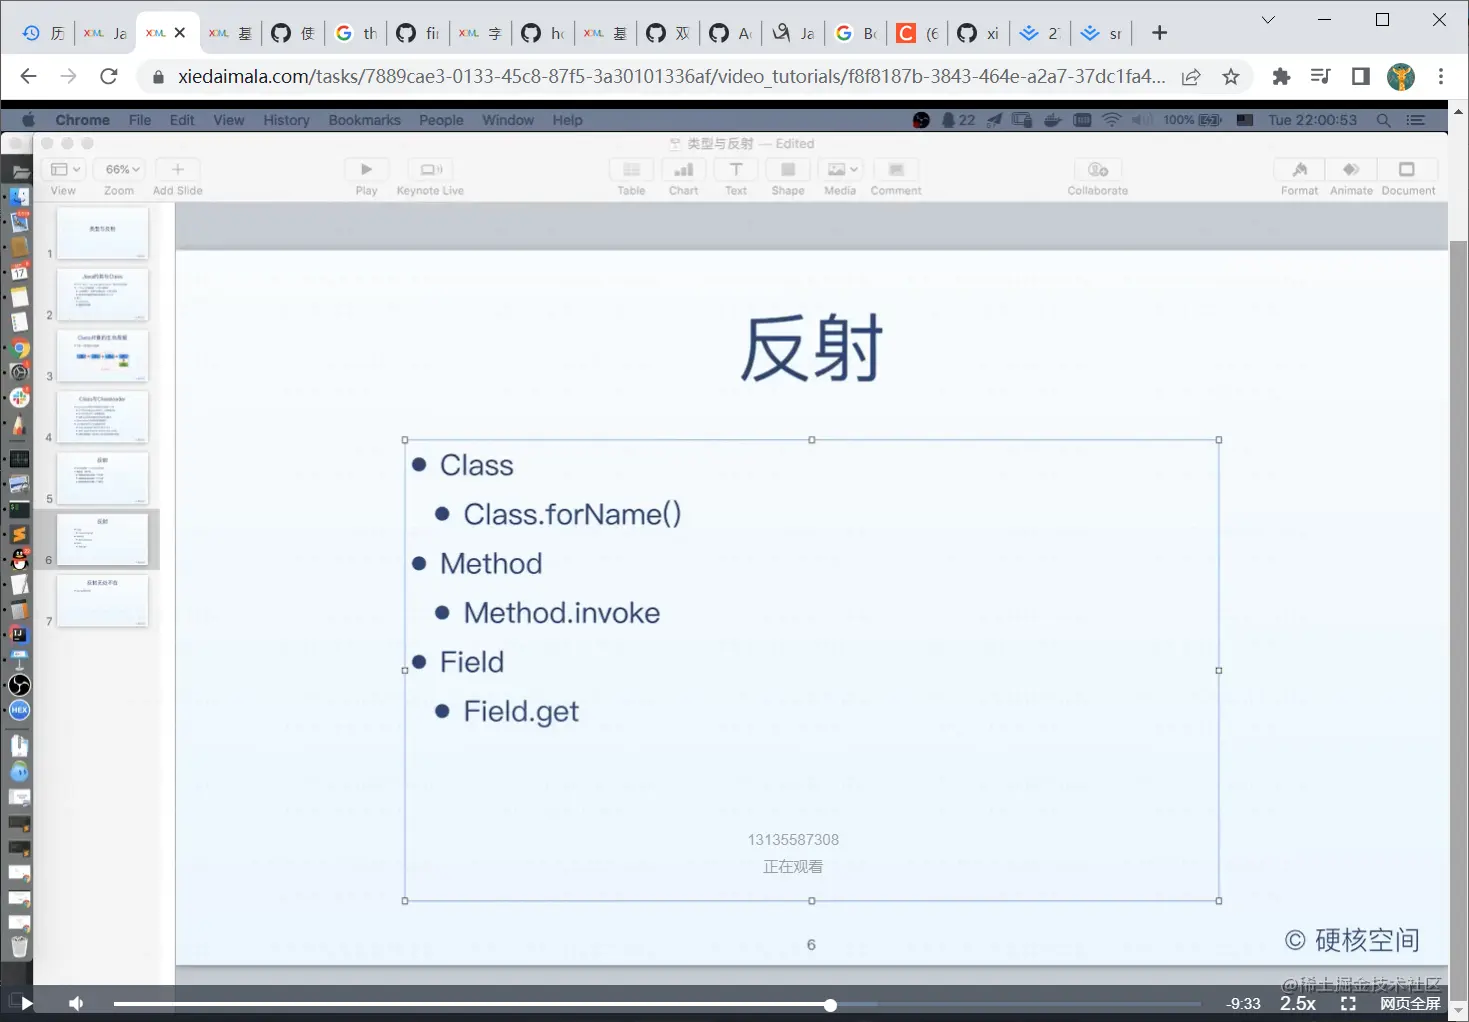Toggle the Animate inspector panel
Screen dimensions: 1469x1022
click(x=1352, y=170)
